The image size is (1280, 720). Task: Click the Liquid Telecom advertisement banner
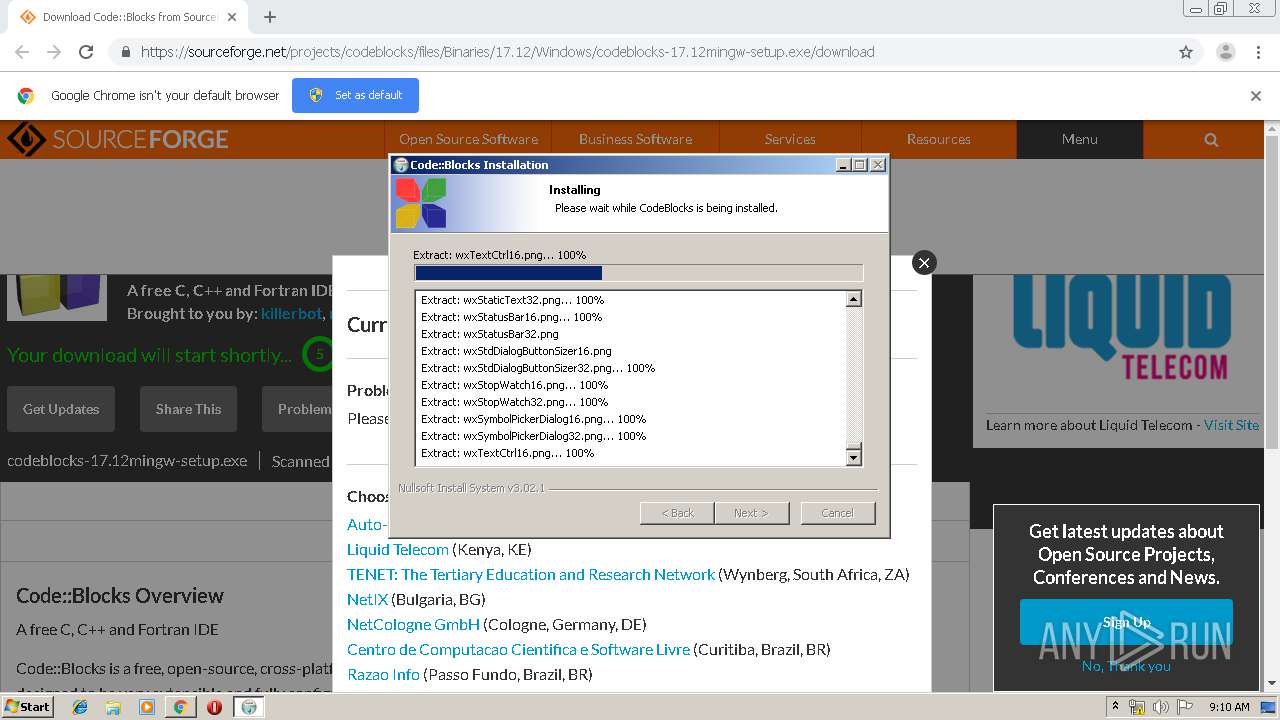(1120, 330)
